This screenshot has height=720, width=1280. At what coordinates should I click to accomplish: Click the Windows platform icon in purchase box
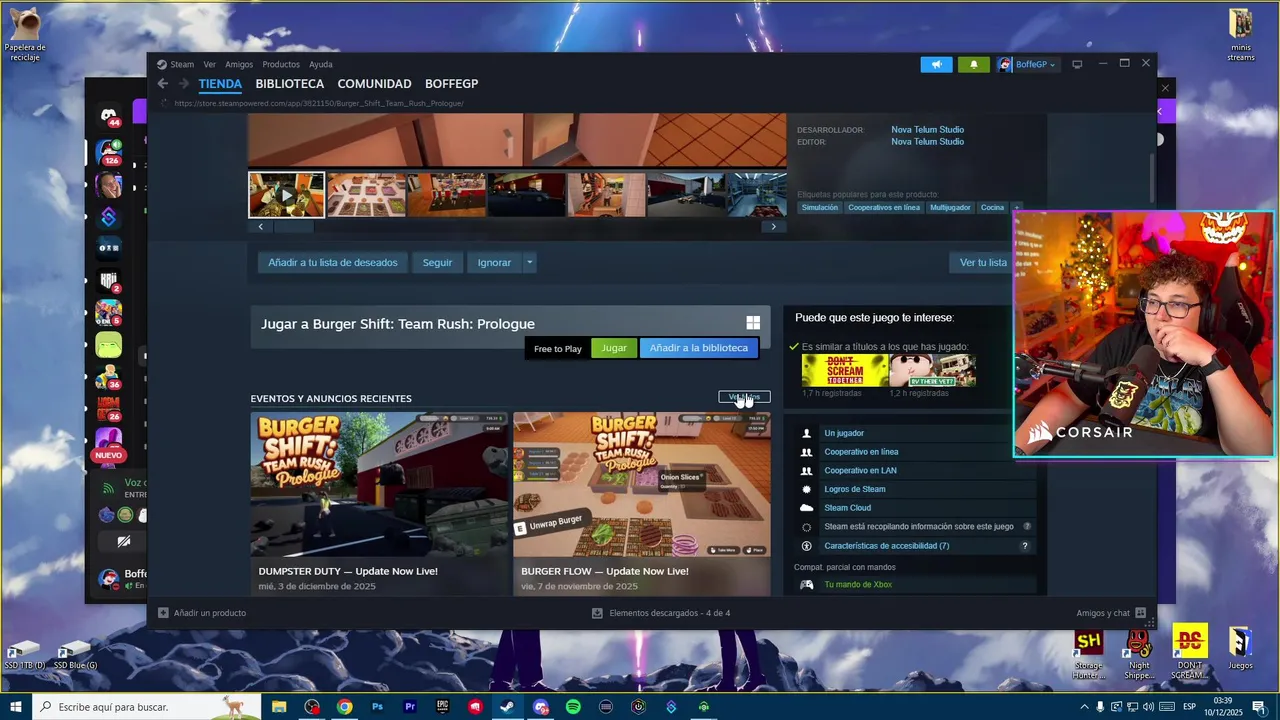[753, 323]
